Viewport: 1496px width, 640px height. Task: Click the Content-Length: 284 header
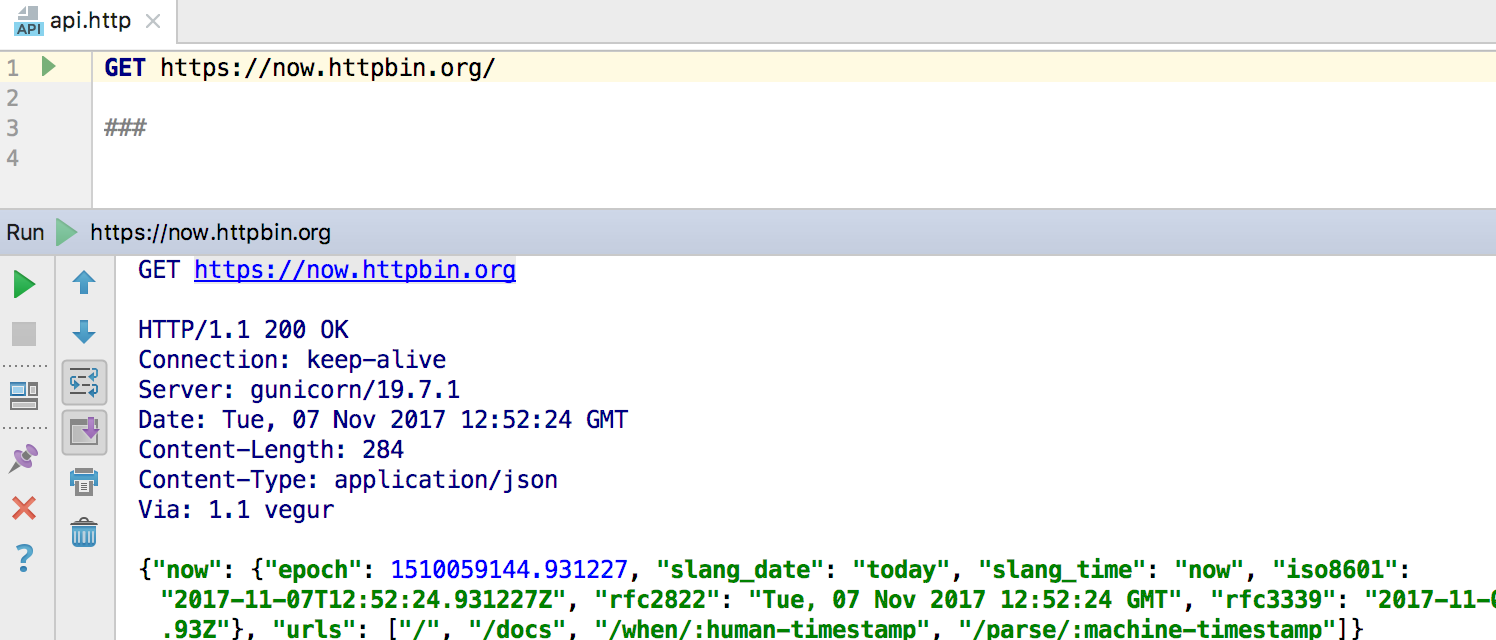(x=271, y=450)
